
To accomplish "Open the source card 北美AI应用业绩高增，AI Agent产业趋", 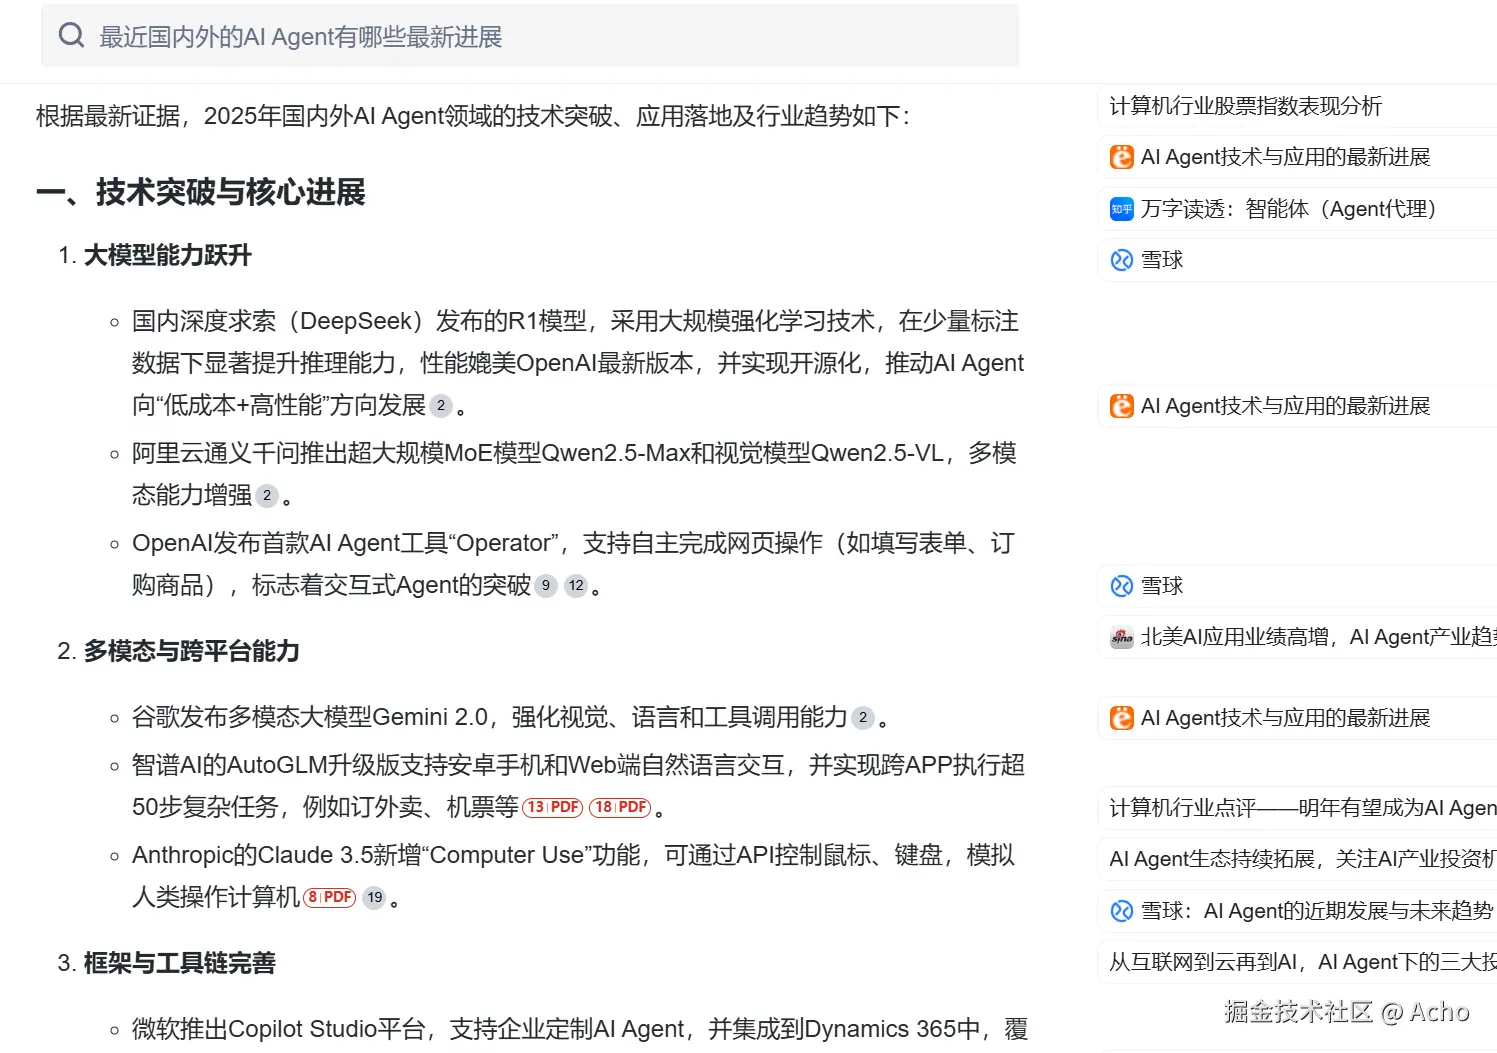I will tap(1297, 637).
